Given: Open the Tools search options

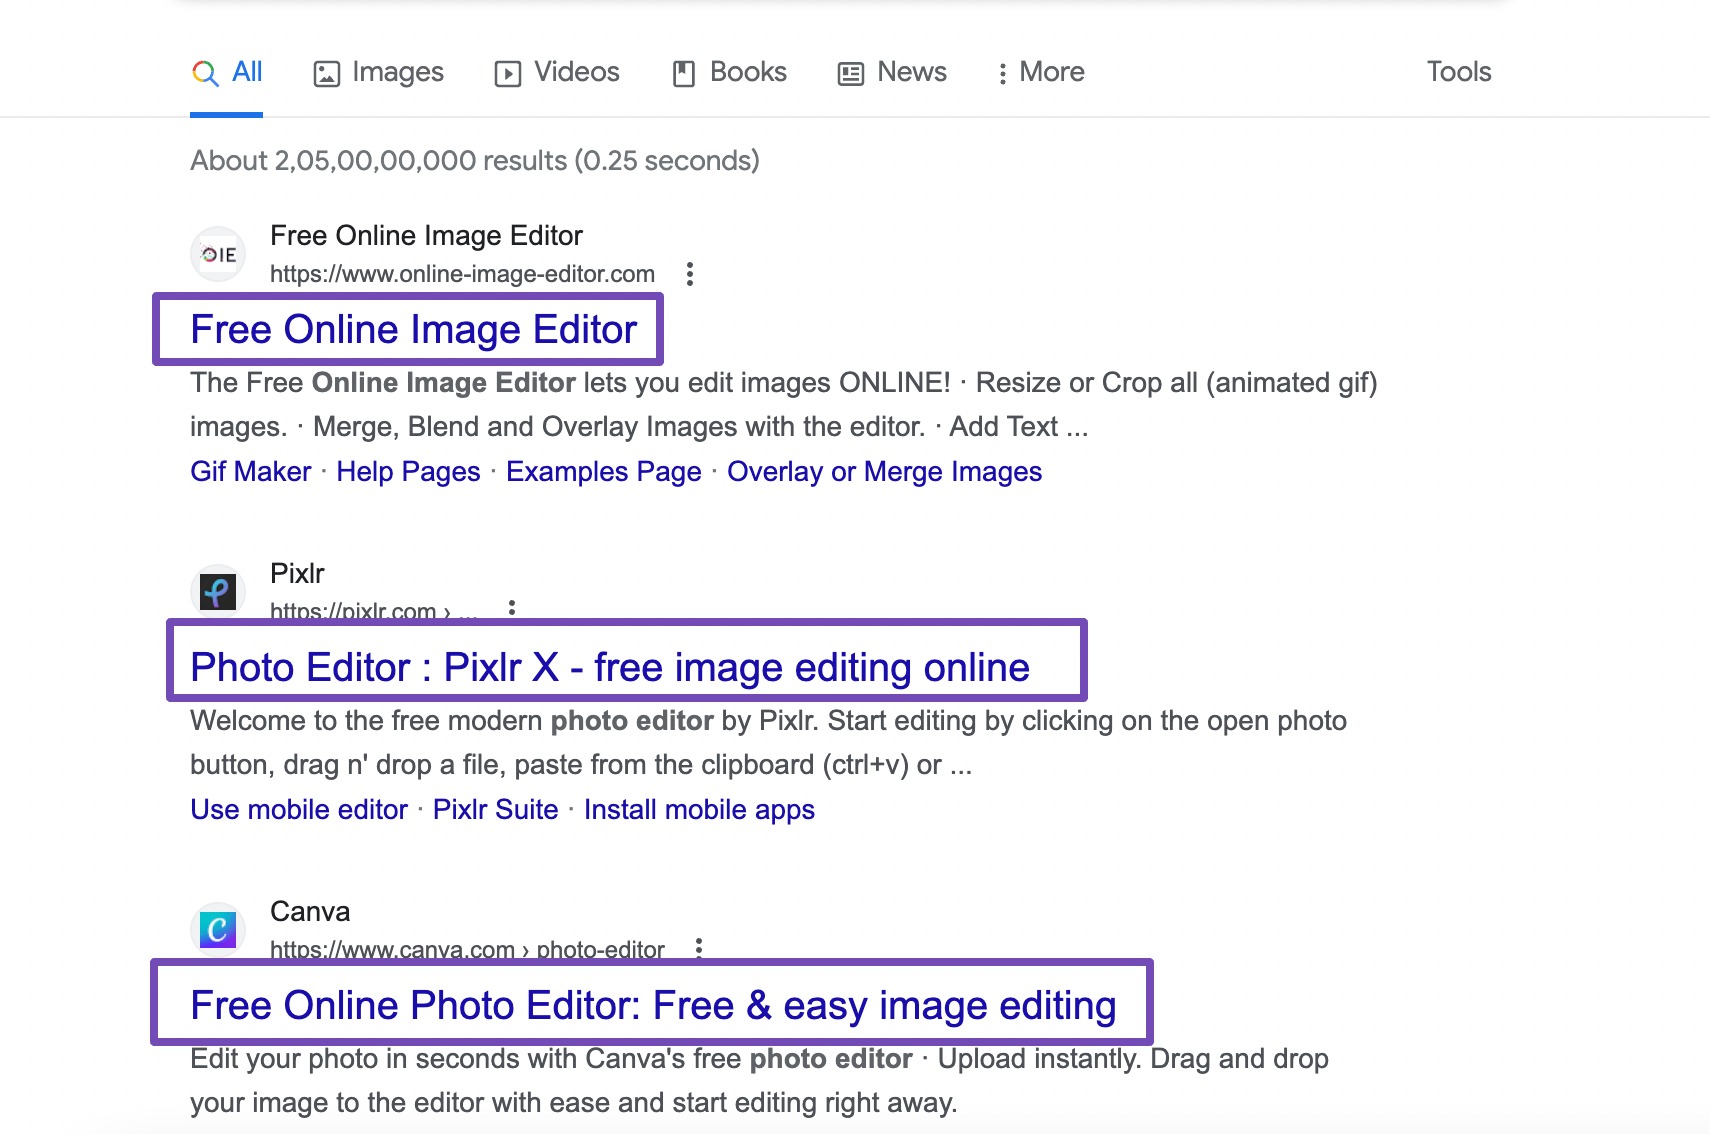Looking at the screenshot, I should pos(1459,72).
